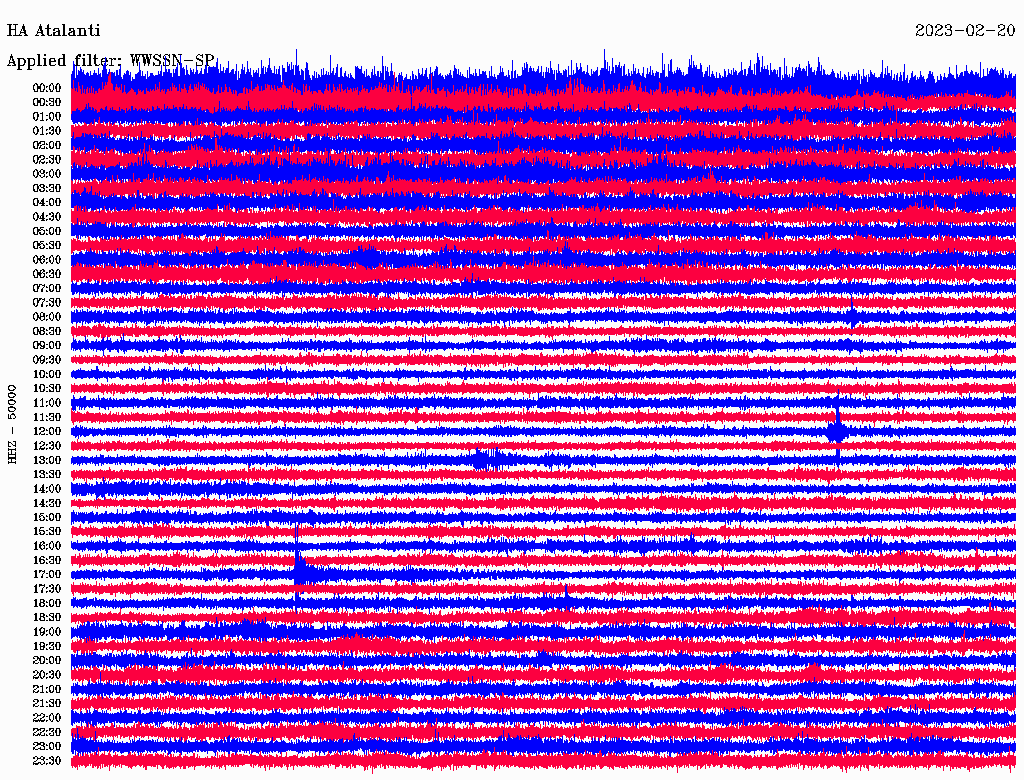The width and height of the screenshot is (1024, 780).
Task: Click the 23:00 time label
Action: pyautogui.click(x=47, y=746)
